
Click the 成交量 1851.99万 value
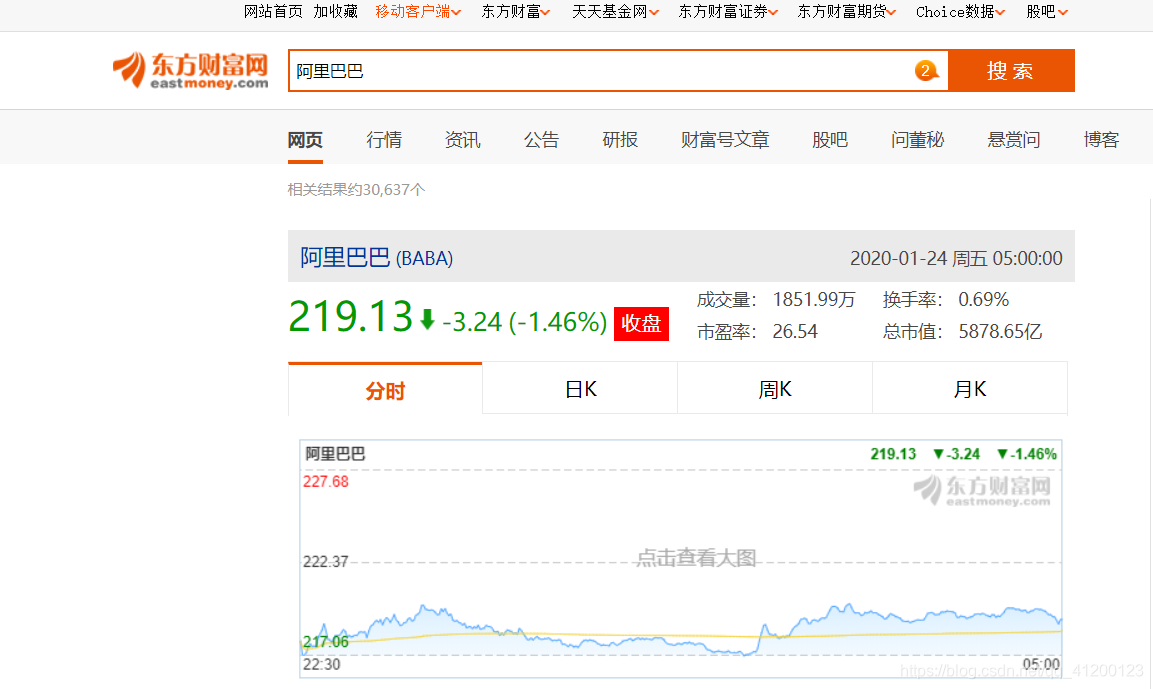(x=814, y=300)
